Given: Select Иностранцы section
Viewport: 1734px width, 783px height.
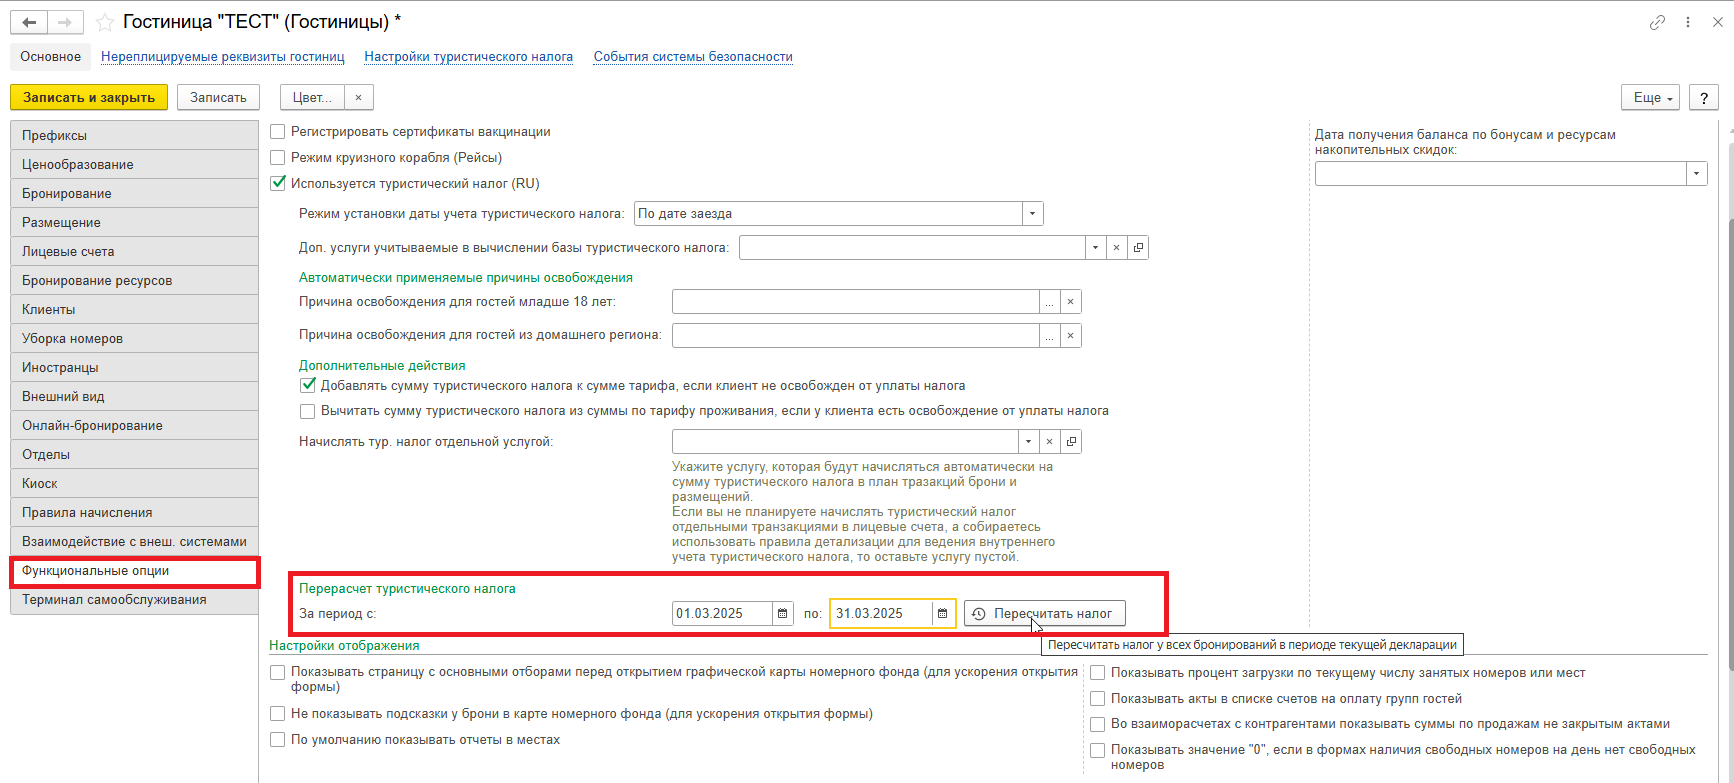Looking at the screenshot, I should pos(134,367).
